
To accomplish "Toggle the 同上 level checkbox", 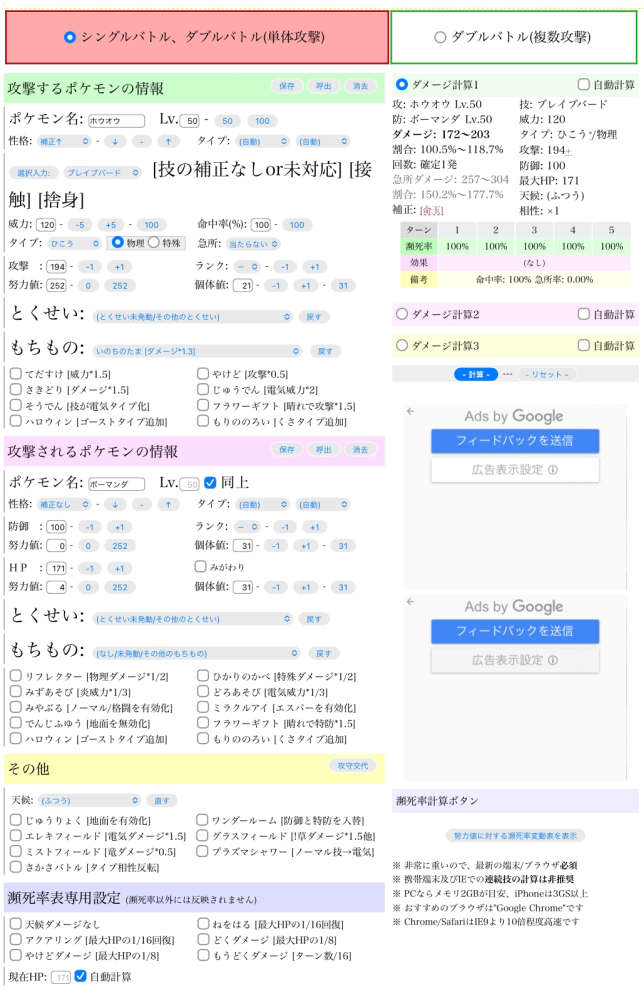I will [210, 483].
